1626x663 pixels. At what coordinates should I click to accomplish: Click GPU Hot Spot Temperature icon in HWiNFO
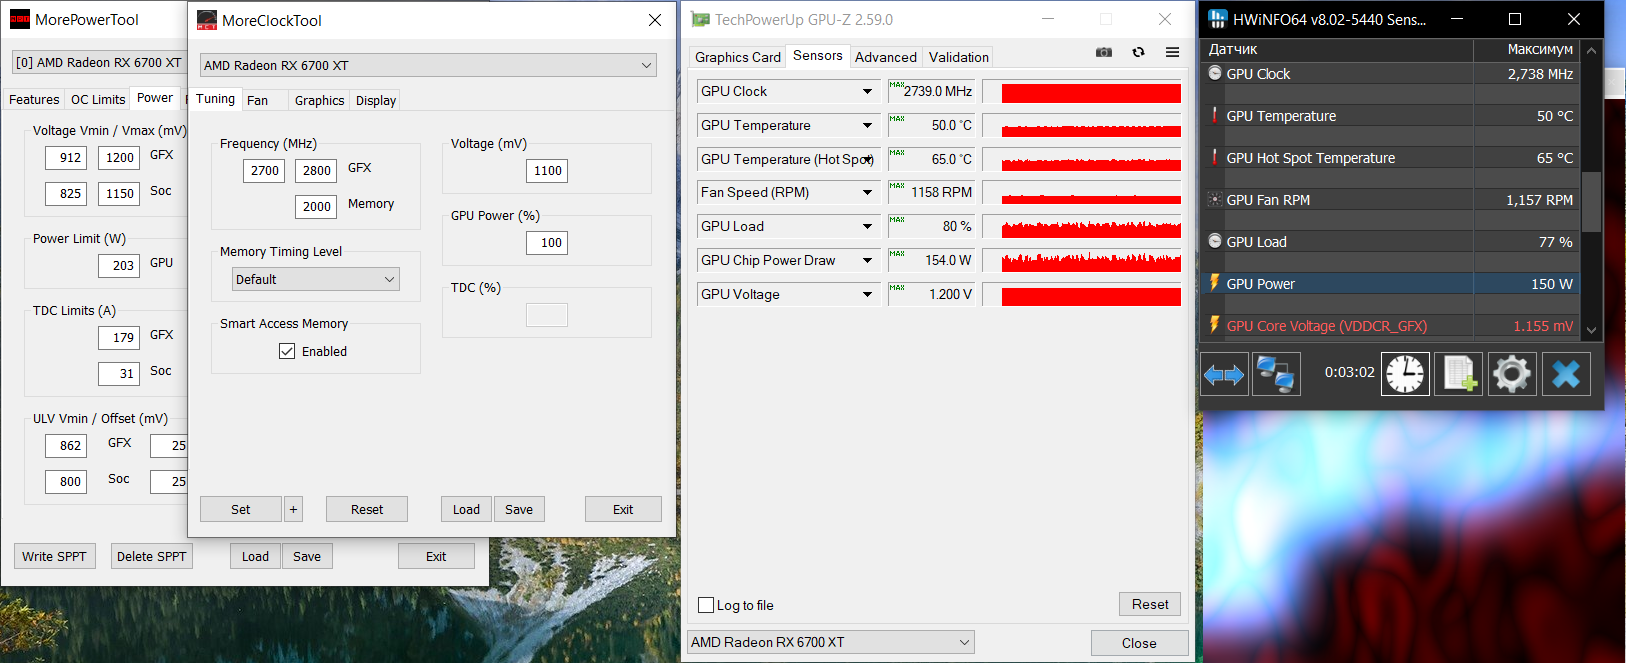(x=1215, y=157)
